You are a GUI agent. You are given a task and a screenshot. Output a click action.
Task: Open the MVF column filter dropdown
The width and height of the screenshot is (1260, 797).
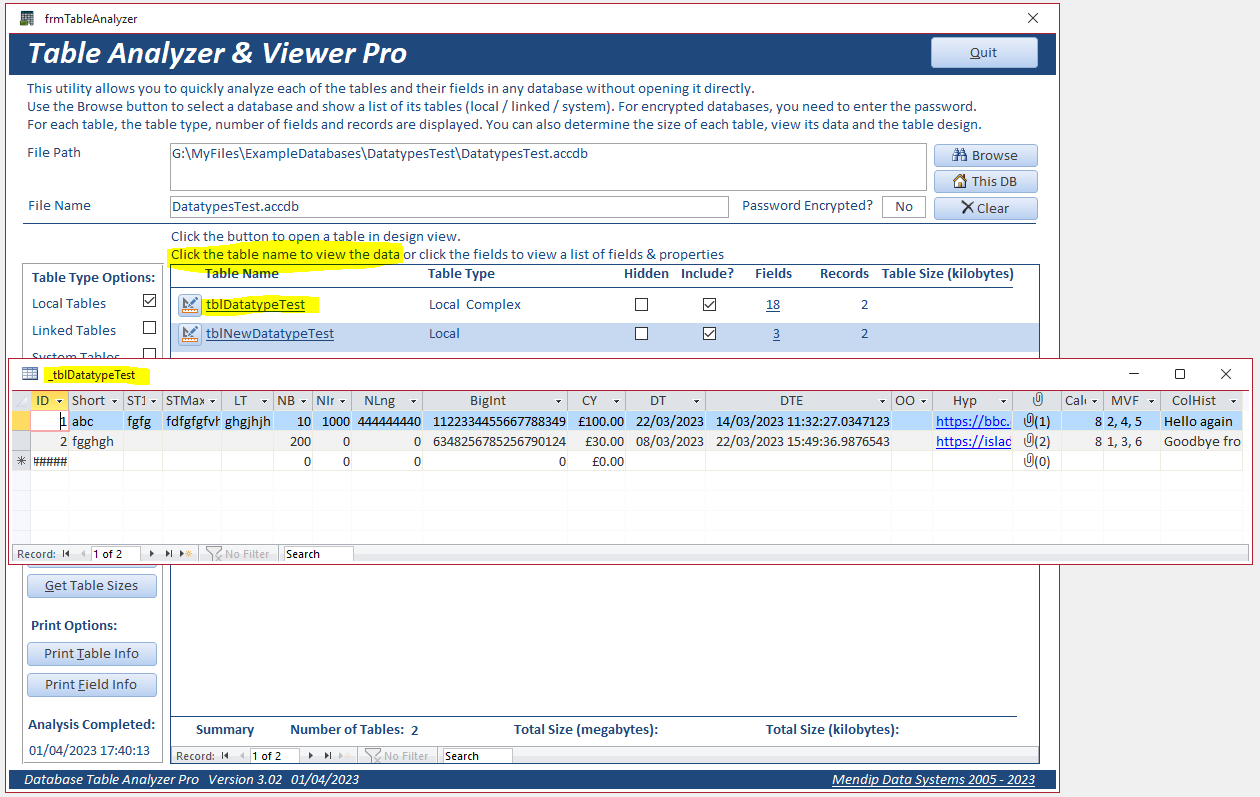point(1153,400)
